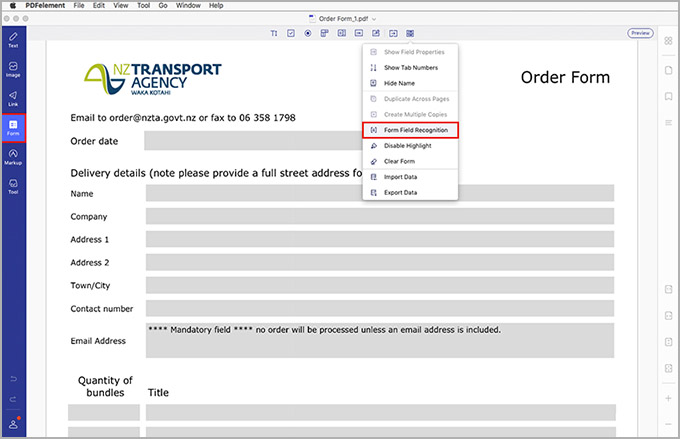Open the View menu in menu bar

coord(121,6)
